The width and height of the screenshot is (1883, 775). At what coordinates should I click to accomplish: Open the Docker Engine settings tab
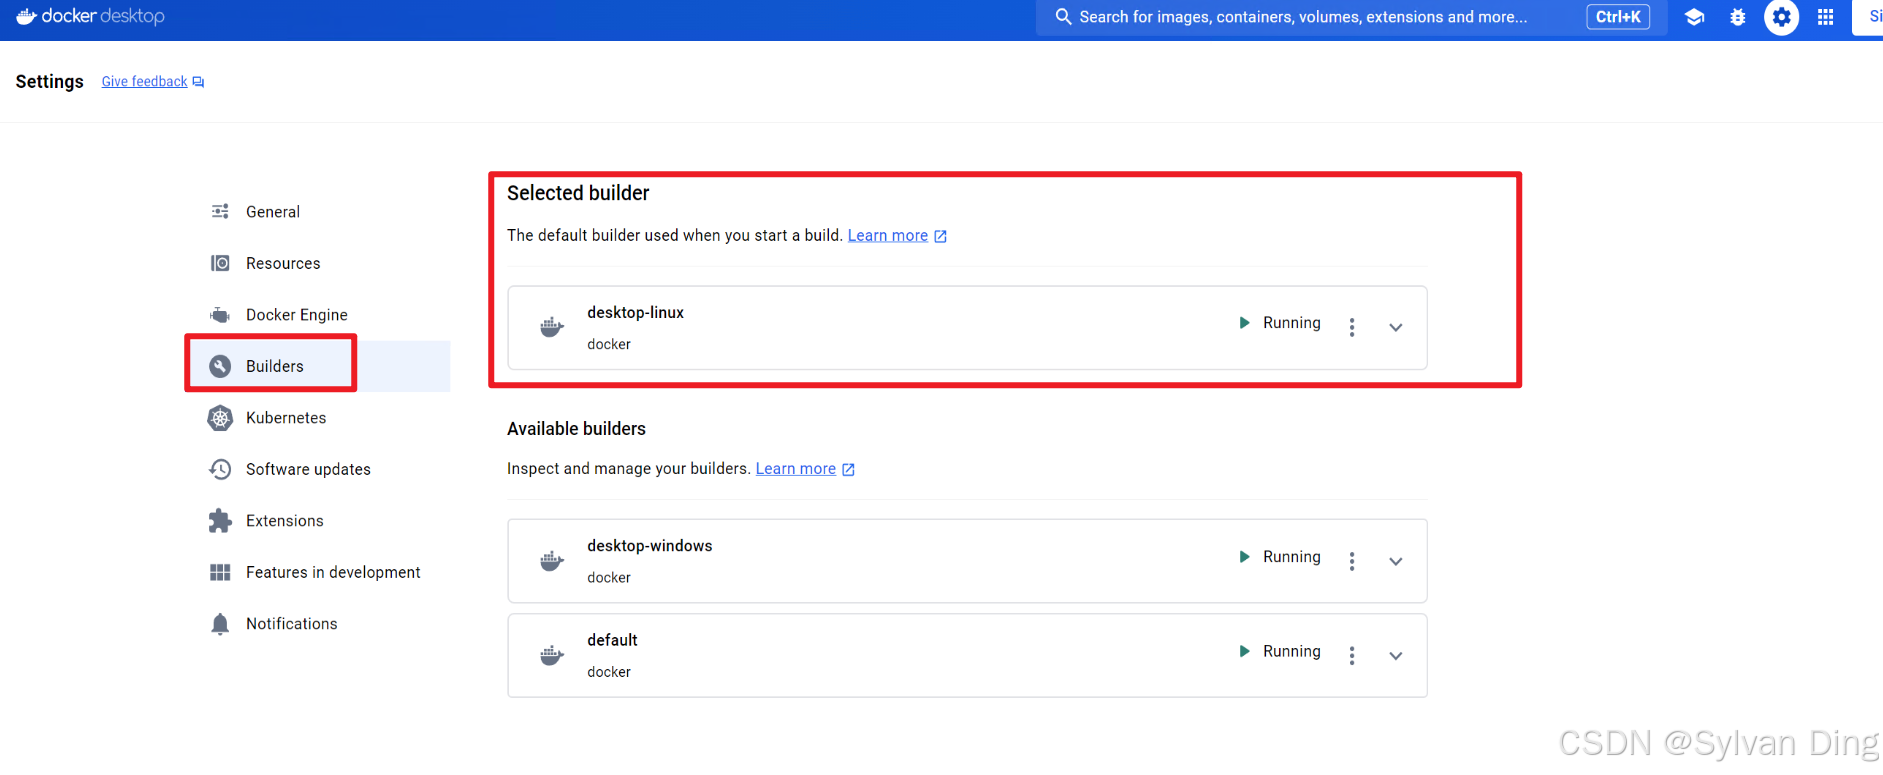(x=318, y=315)
